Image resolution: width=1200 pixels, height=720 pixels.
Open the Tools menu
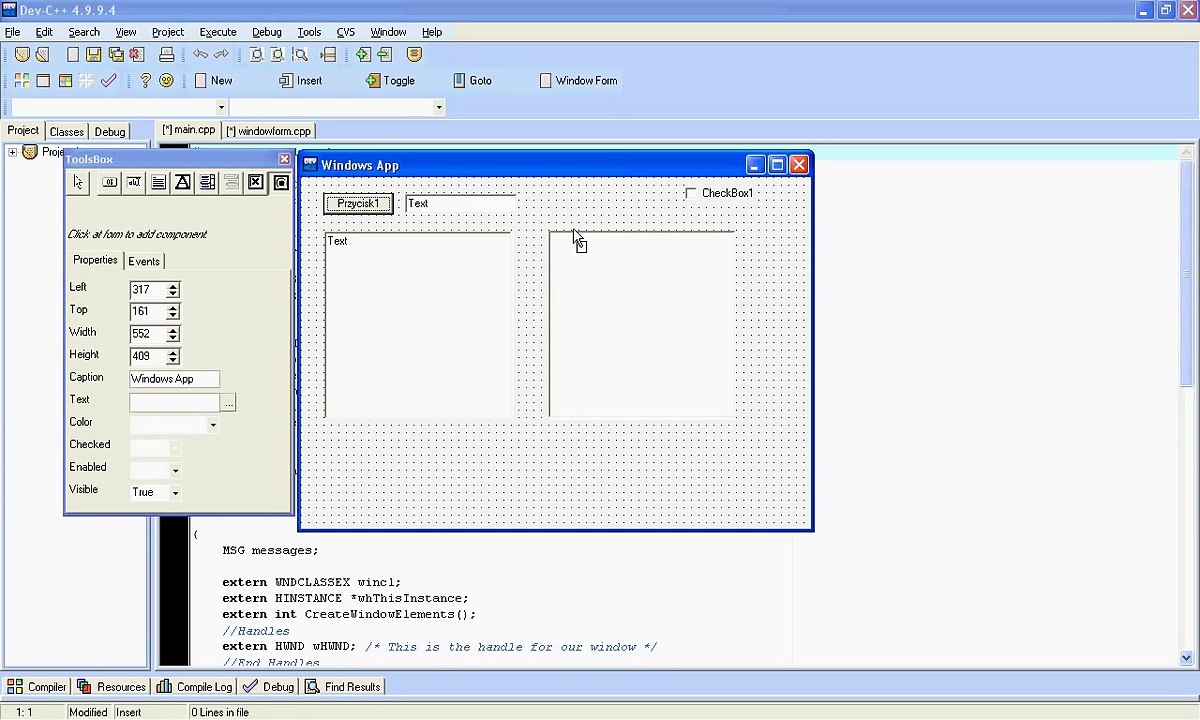coord(309,32)
